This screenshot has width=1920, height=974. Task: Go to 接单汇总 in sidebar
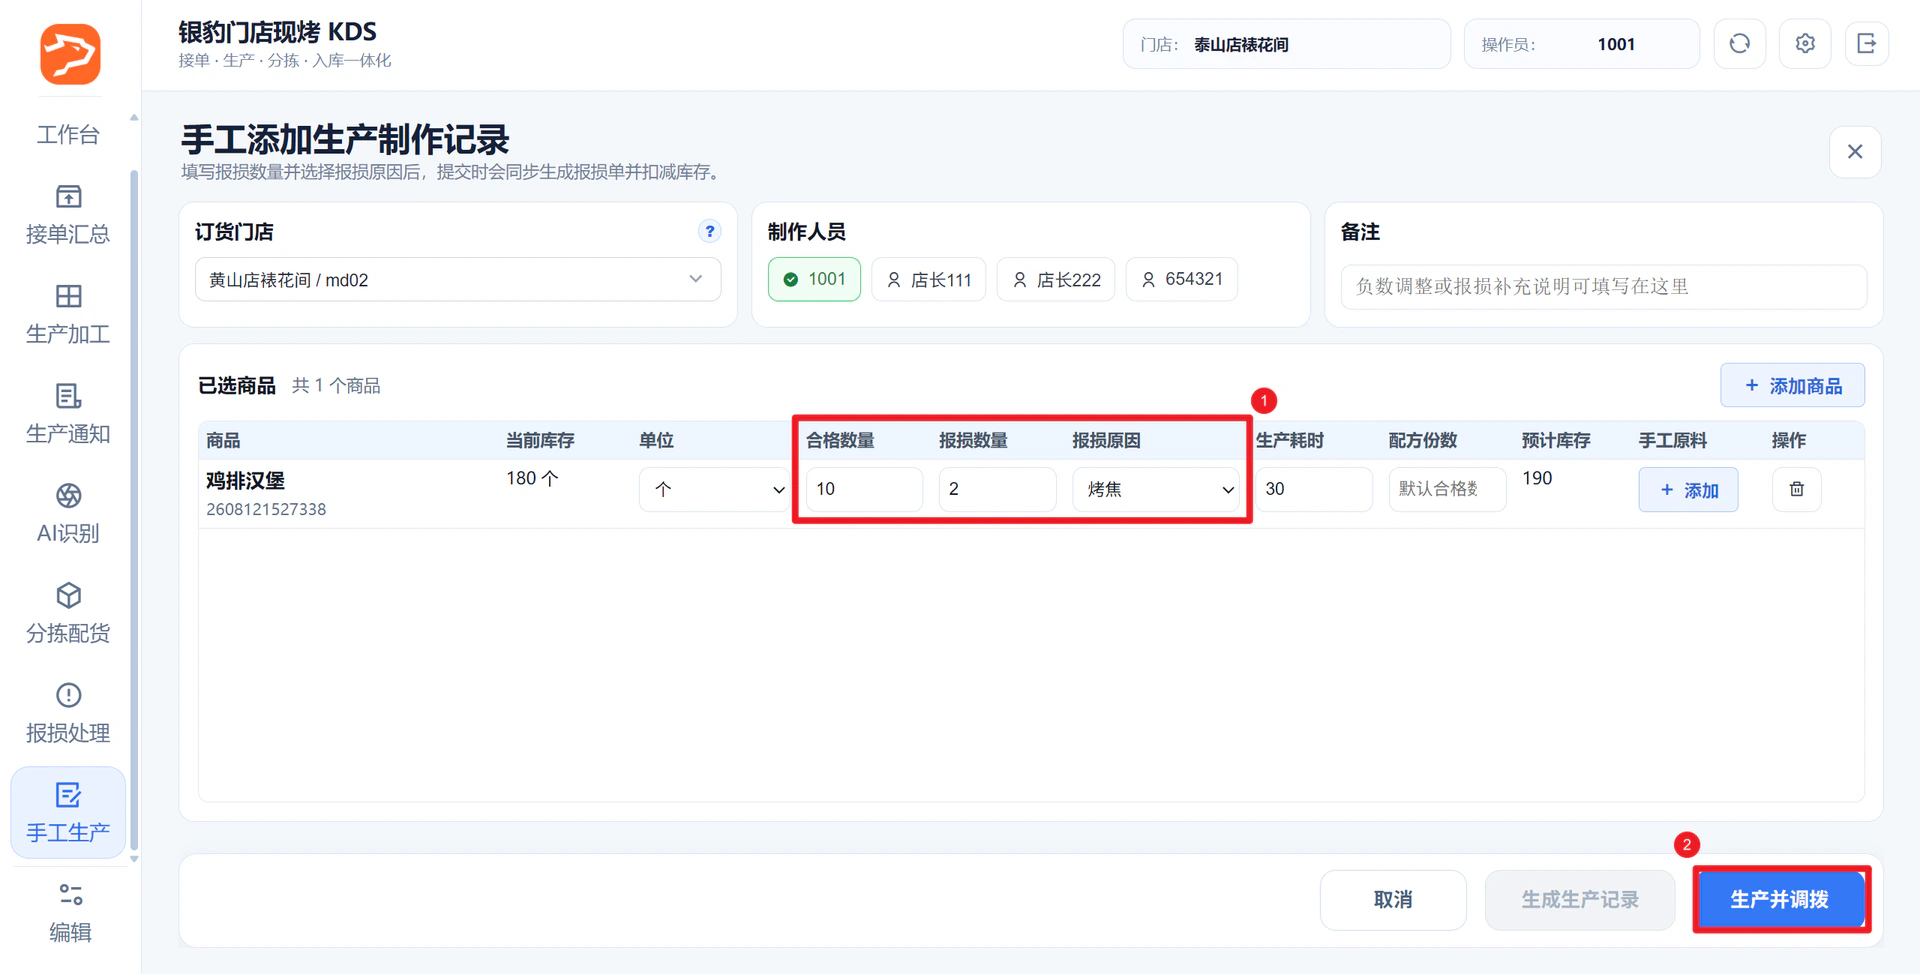click(68, 214)
